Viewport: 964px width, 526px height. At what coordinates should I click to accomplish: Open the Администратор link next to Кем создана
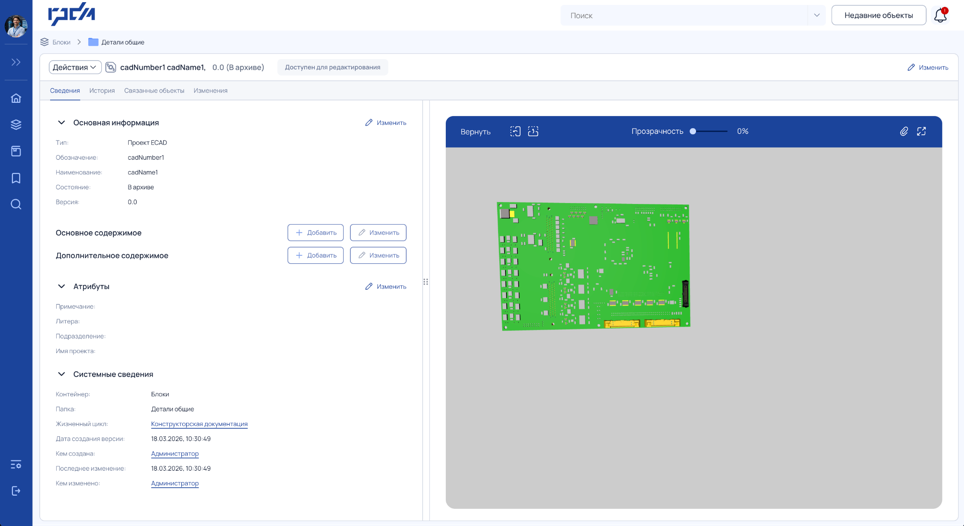click(175, 453)
